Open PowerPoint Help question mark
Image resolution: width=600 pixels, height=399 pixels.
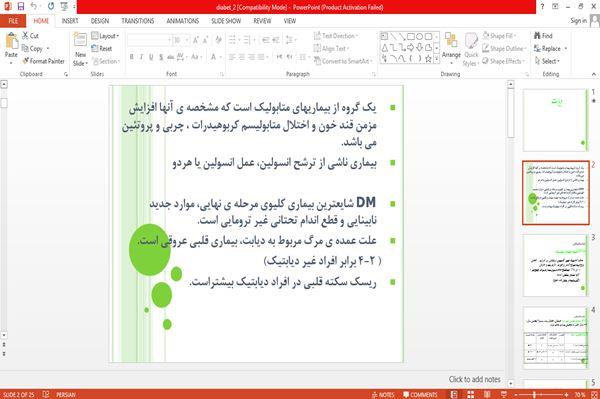coord(542,7)
